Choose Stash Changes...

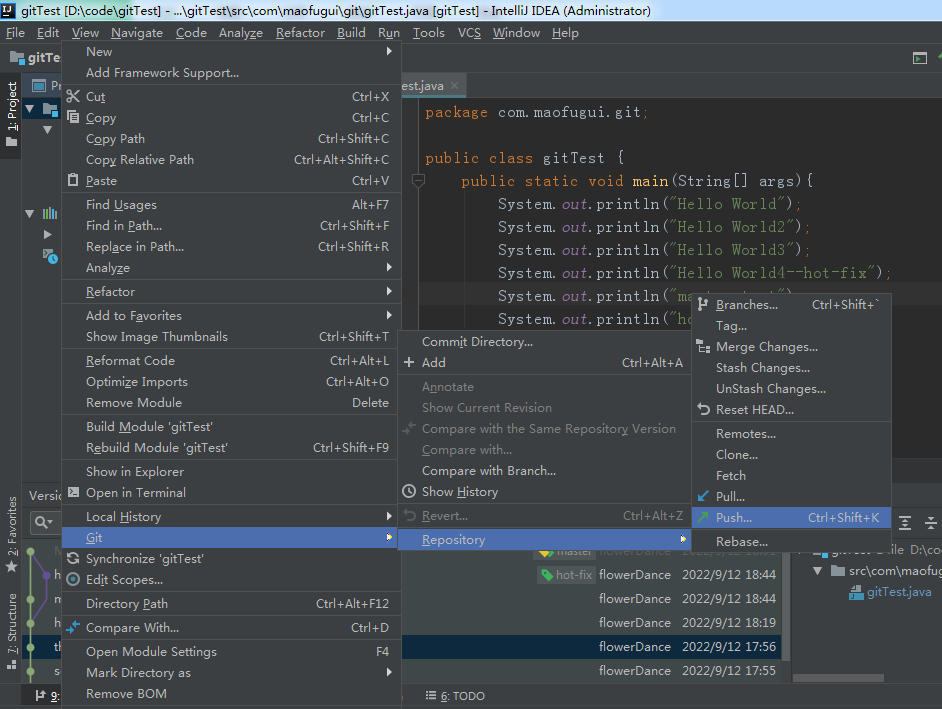click(x=791, y=368)
